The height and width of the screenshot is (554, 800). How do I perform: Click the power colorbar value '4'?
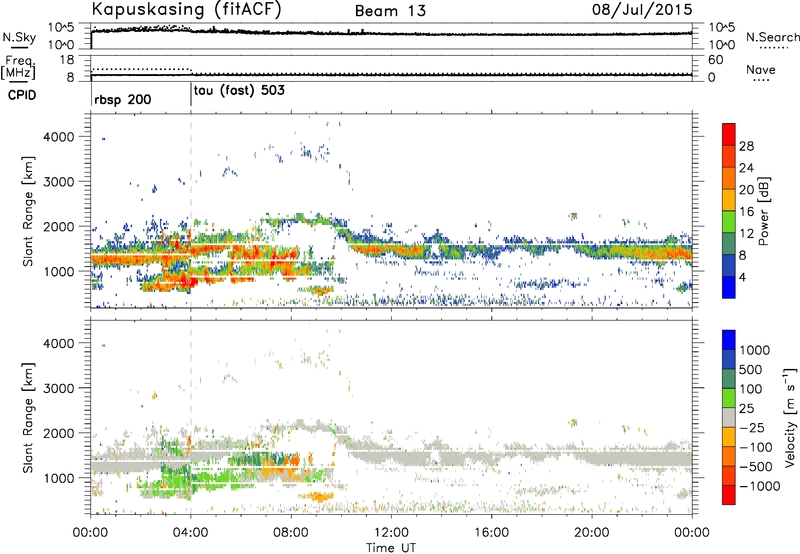pos(742,277)
